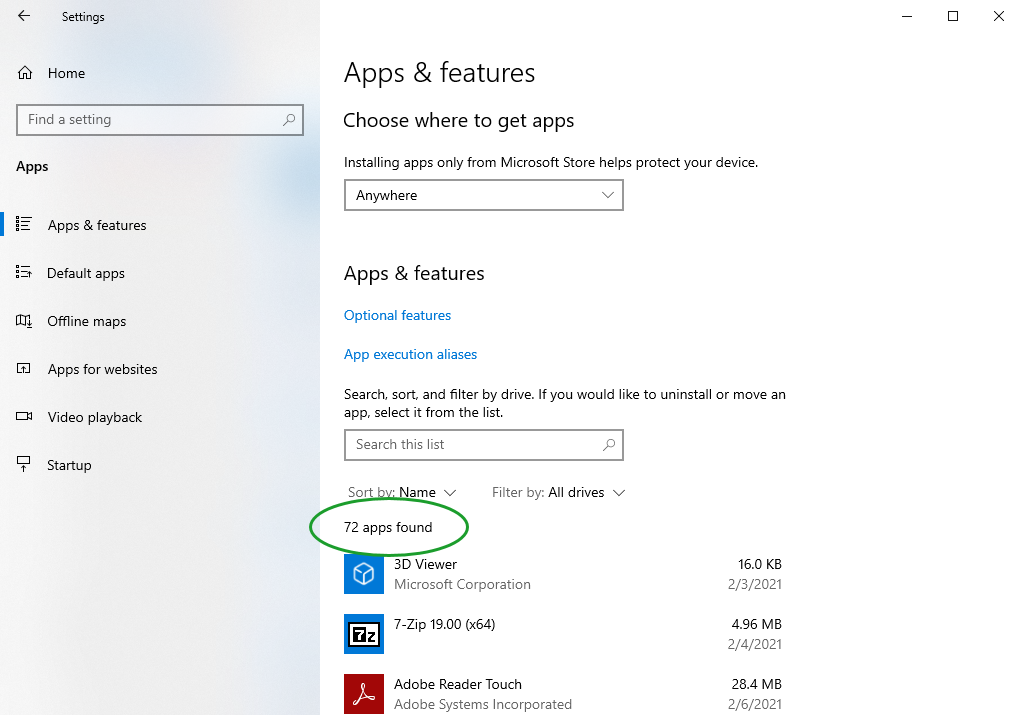
Task: Open Default apps section
Action: pos(86,273)
